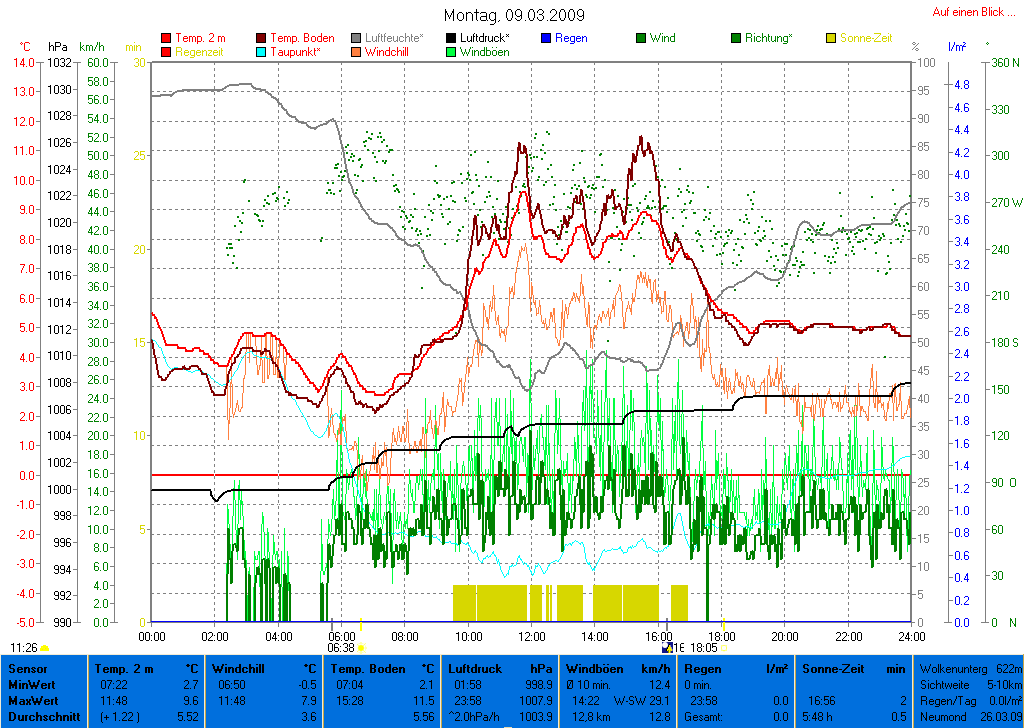Click the yellow icon beside the 11:26 time

pos(45,648)
